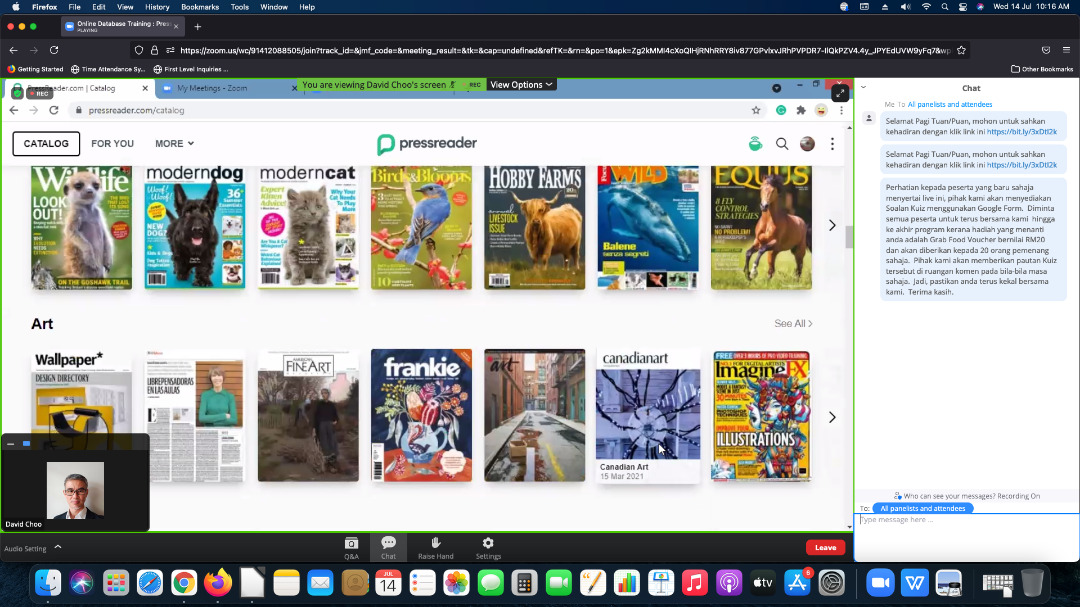Viewport: 1080px width, 607px height.
Task: Open macOS Control Center
Action: [962, 7]
